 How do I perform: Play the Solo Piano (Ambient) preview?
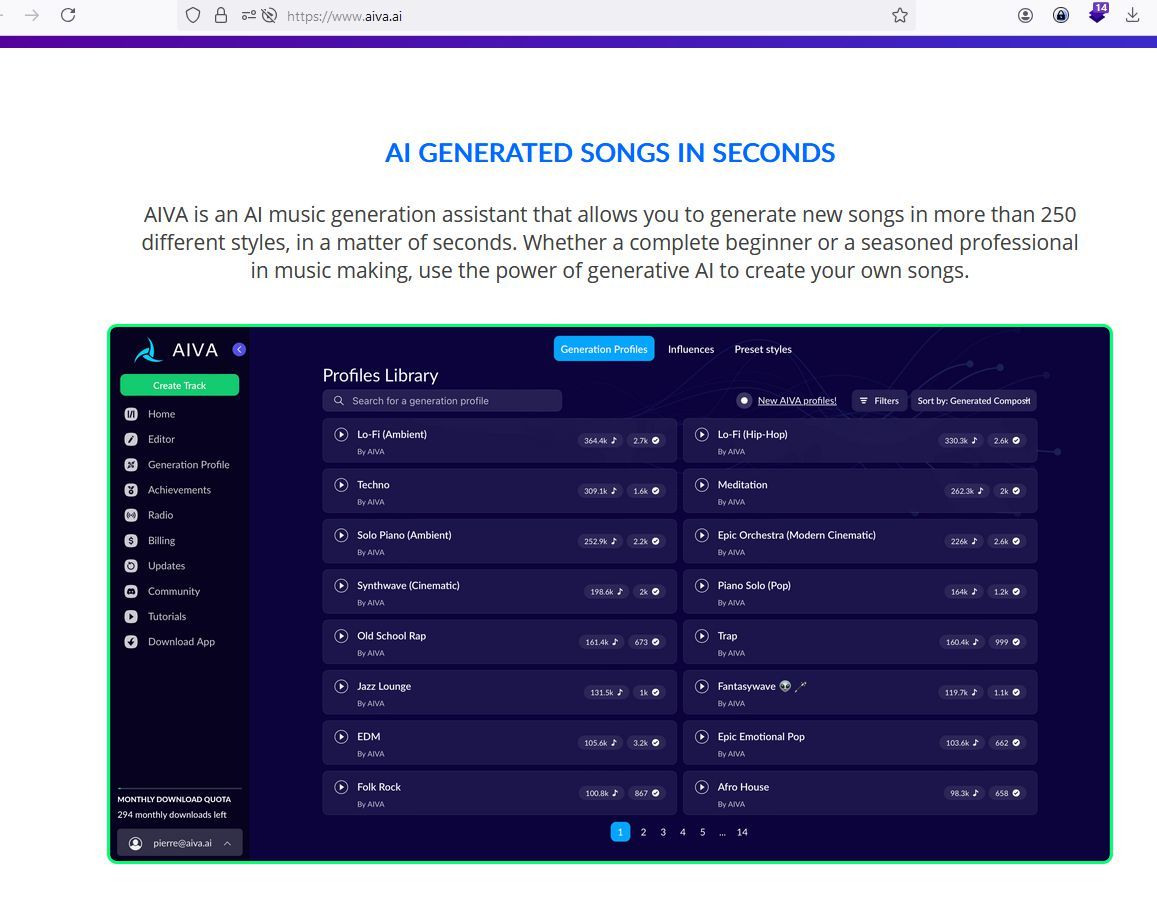pyautogui.click(x=341, y=535)
